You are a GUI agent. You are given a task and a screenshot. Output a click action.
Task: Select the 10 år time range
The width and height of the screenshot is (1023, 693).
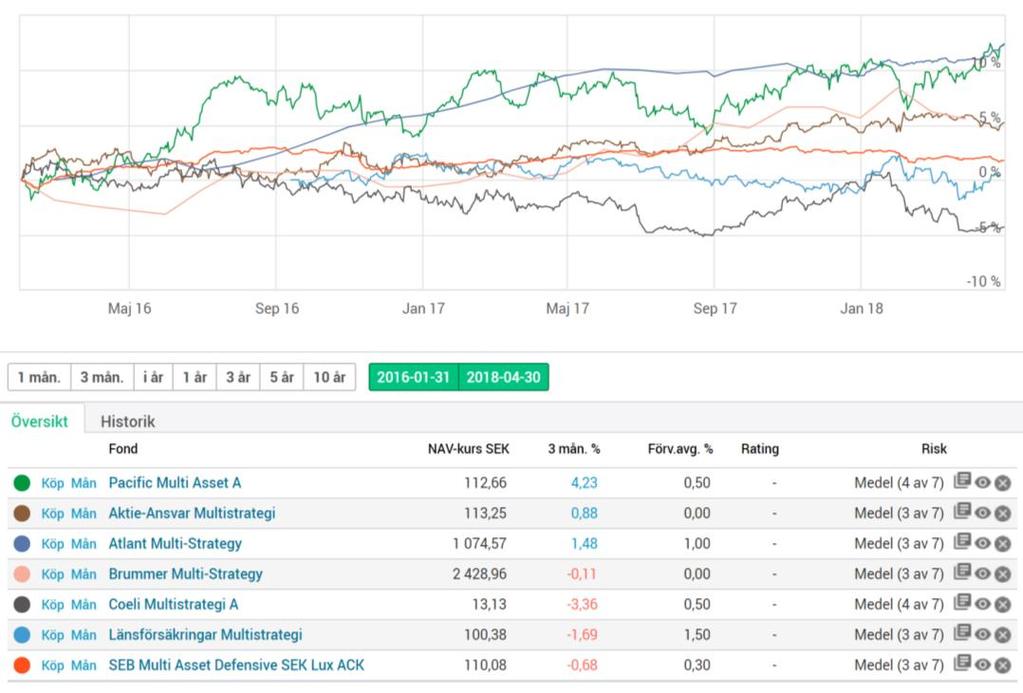[329, 377]
